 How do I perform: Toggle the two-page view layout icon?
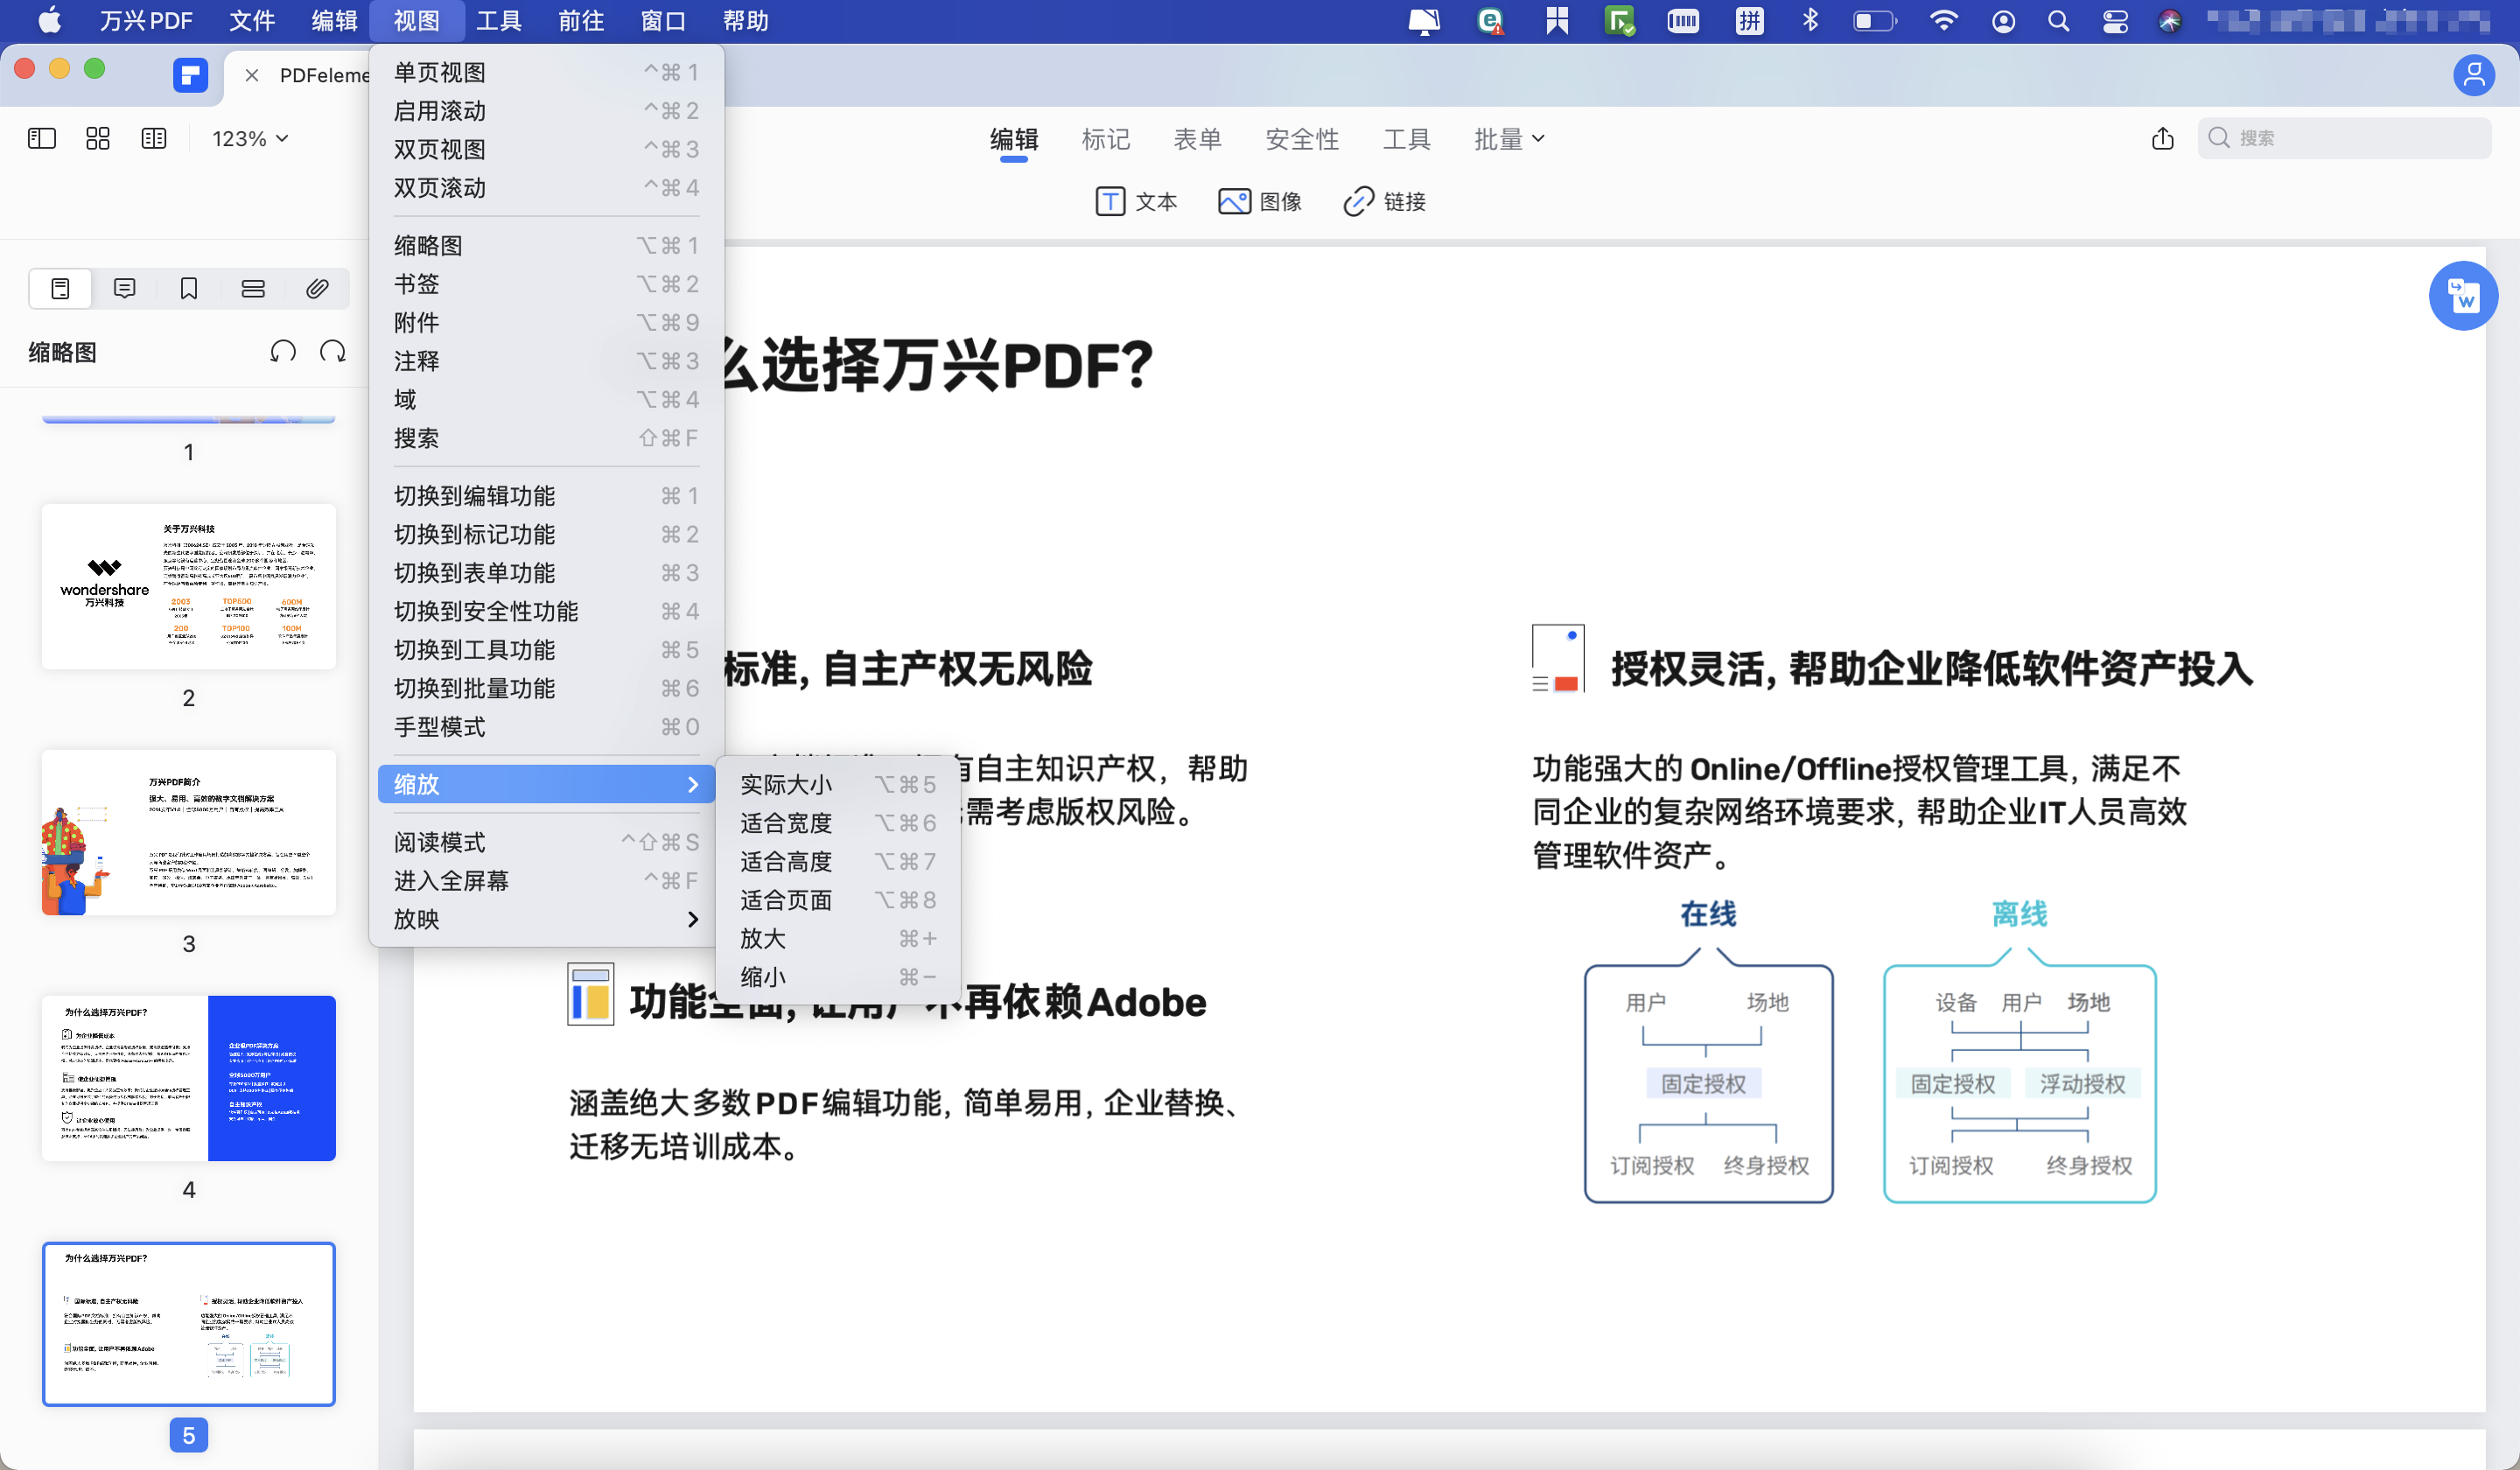pyautogui.click(x=153, y=138)
